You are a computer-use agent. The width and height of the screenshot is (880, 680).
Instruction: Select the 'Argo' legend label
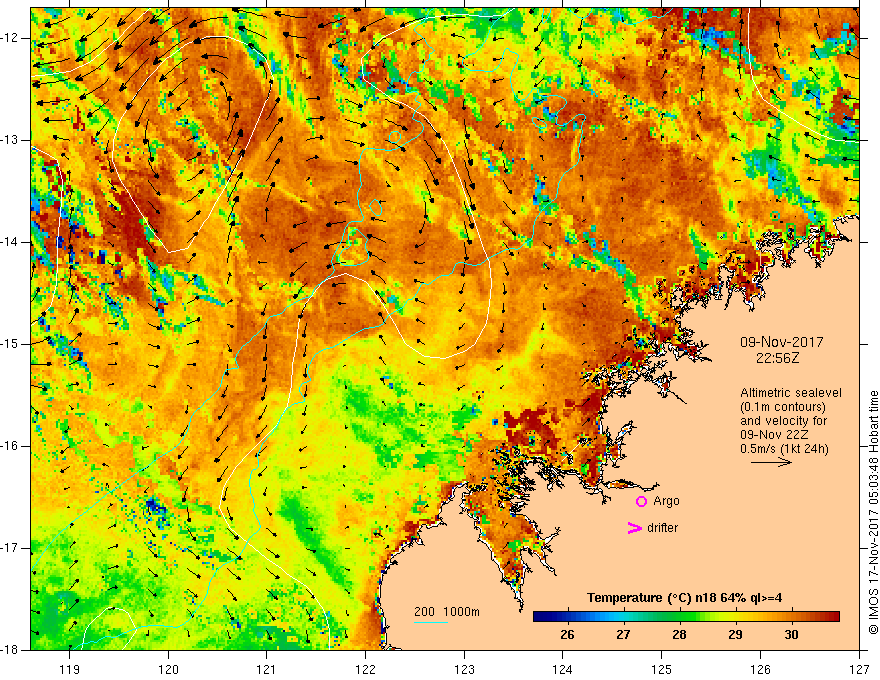(666, 501)
